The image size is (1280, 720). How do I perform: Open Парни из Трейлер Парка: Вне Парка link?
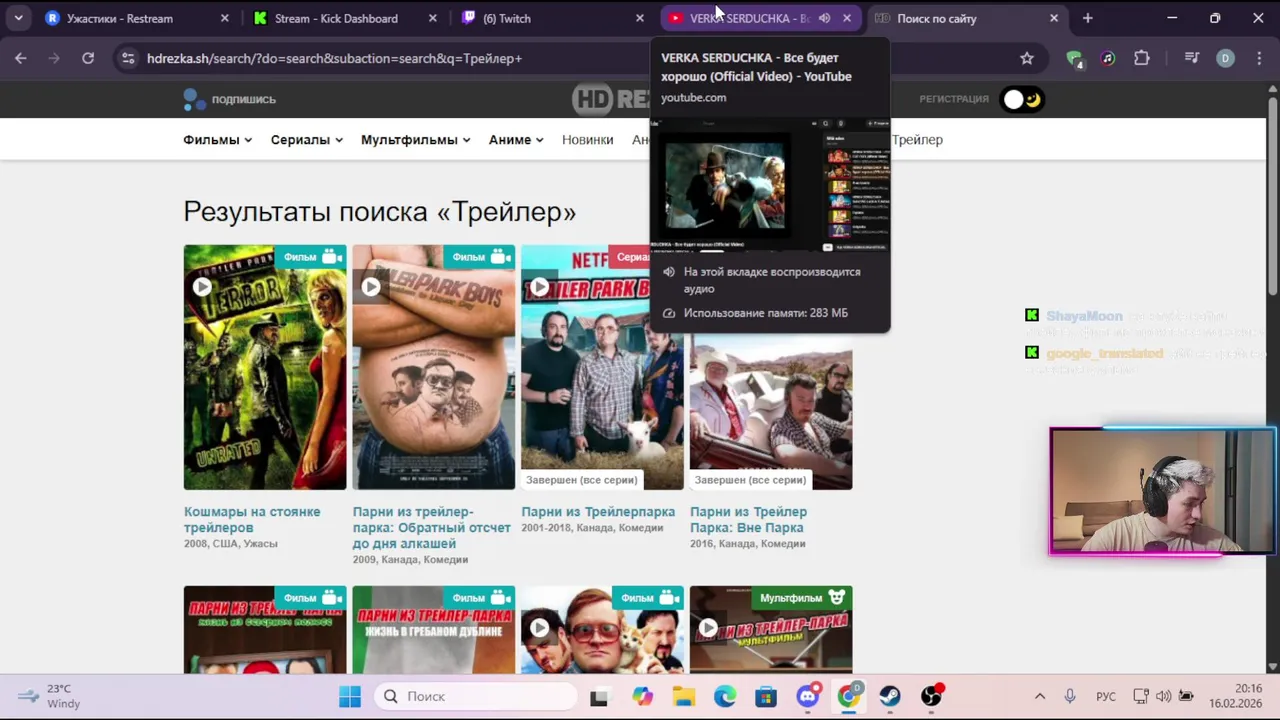click(x=748, y=519)
